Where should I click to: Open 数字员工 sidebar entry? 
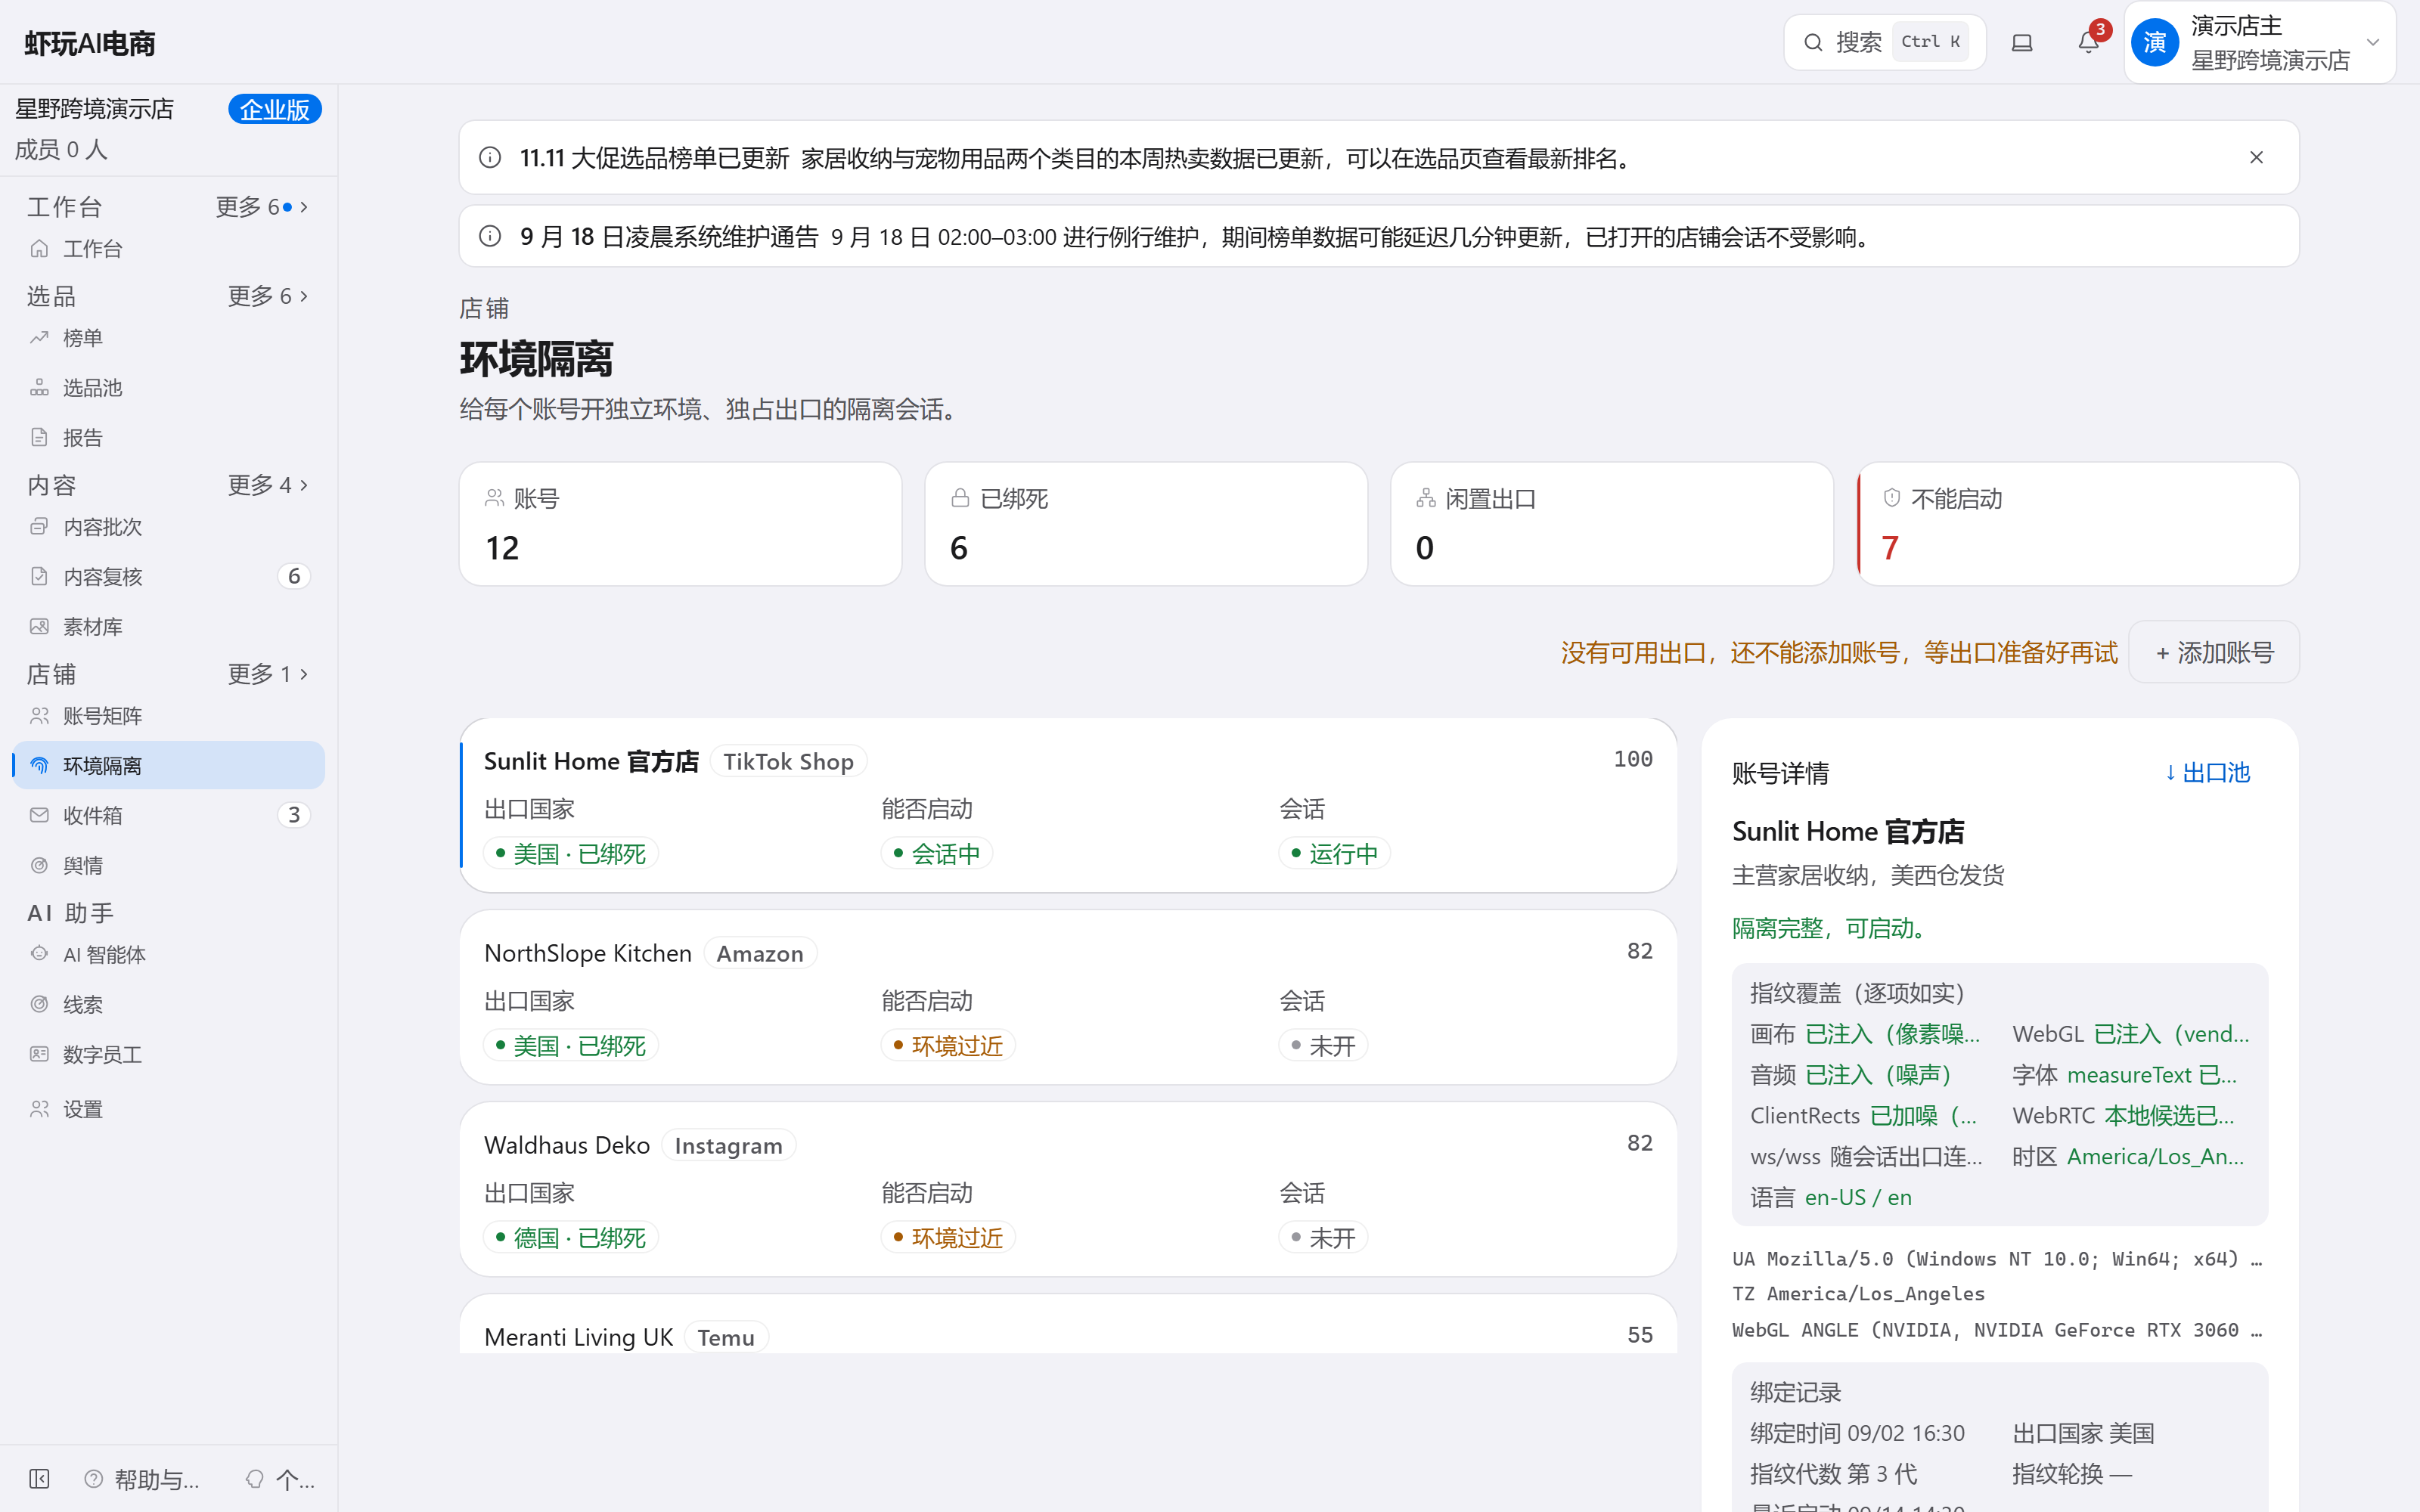(x=168, y=1055)
